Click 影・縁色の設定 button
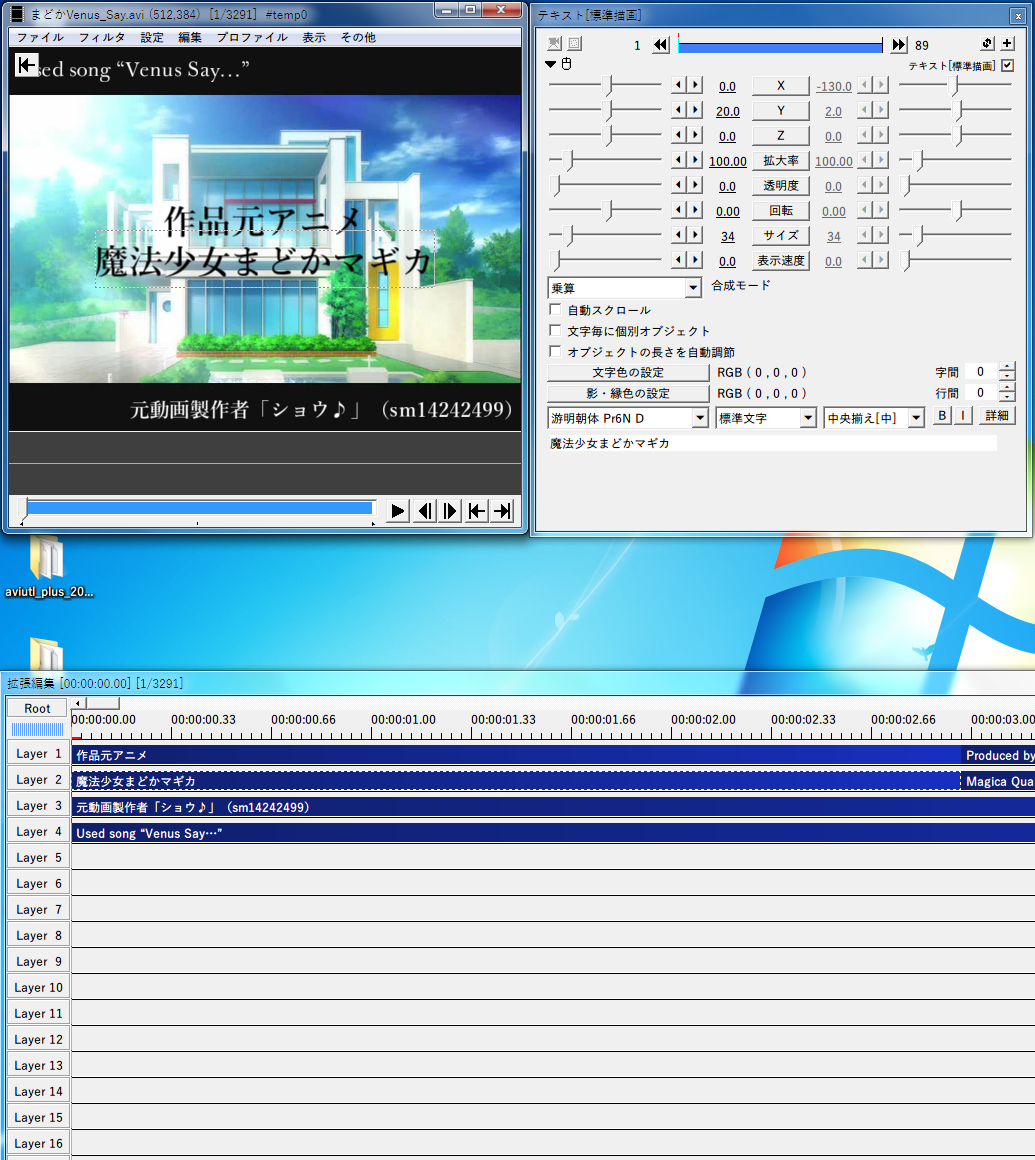The width and height of the screenshot is (1035, 1160). 628,393
